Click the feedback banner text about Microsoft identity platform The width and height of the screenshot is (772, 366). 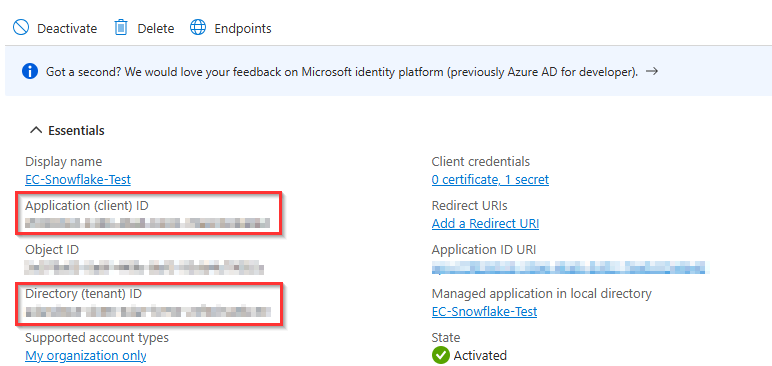pyautogui.click(x=342, y=72)
